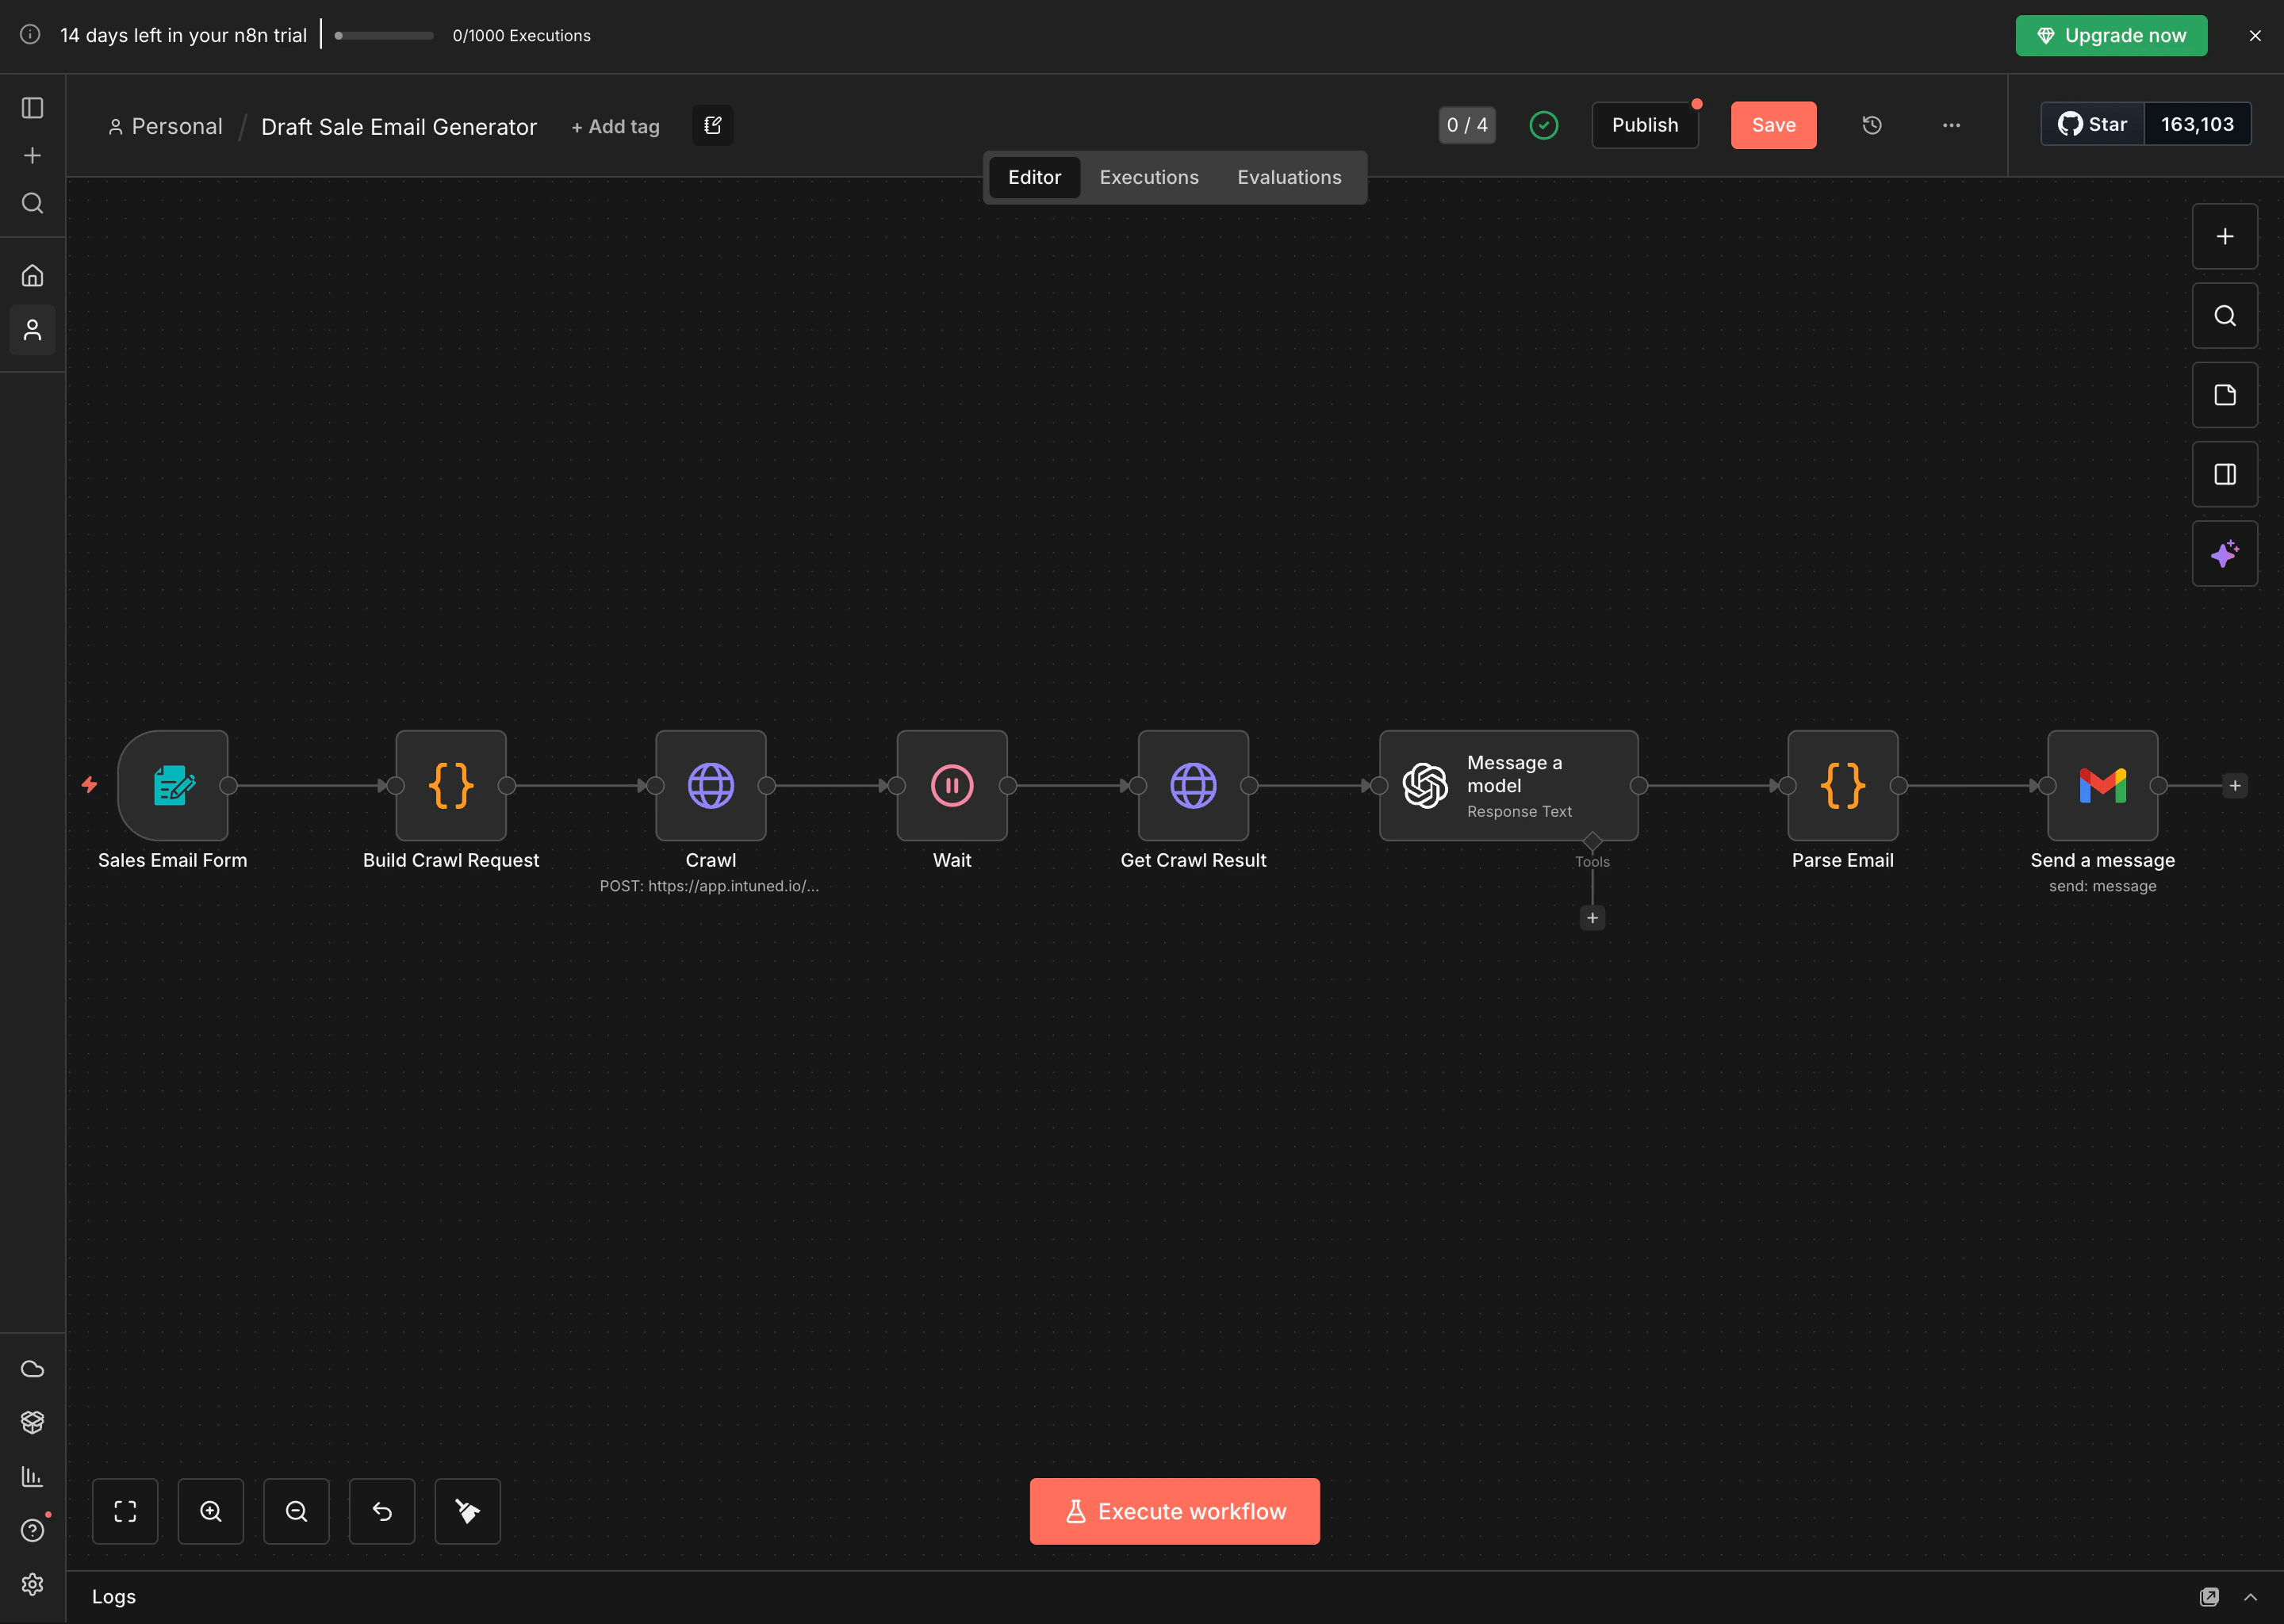Open the Help question mark icon
This screenshot has height=1624, width=2284.
point(32,1530)
